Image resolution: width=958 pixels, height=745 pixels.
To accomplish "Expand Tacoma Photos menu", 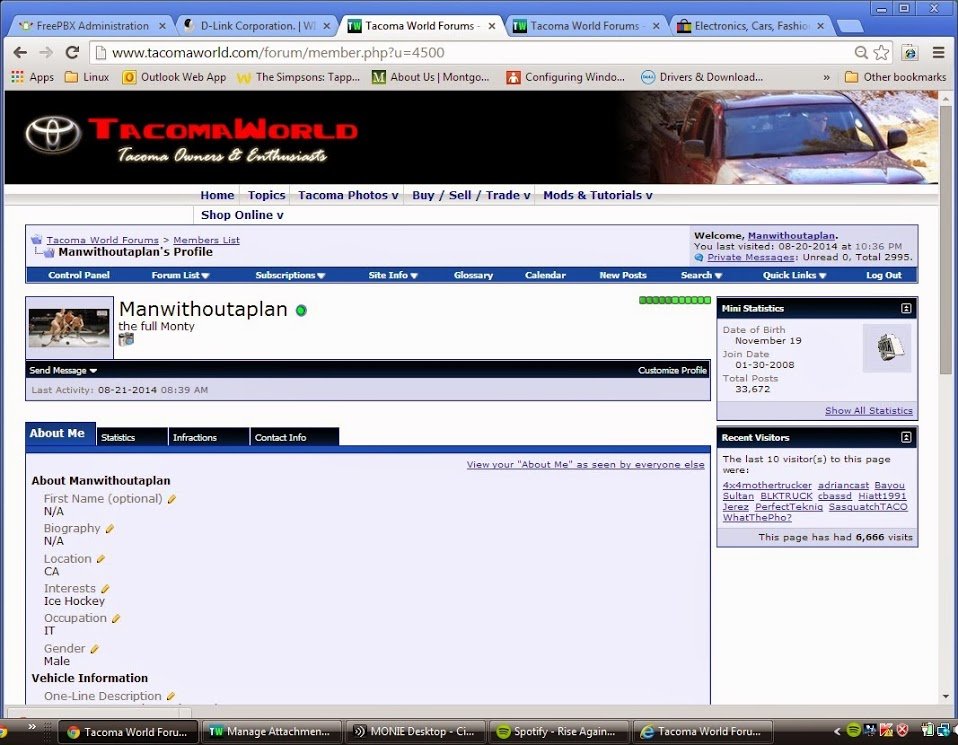I will pyautogui.click(x=348, y=195).
